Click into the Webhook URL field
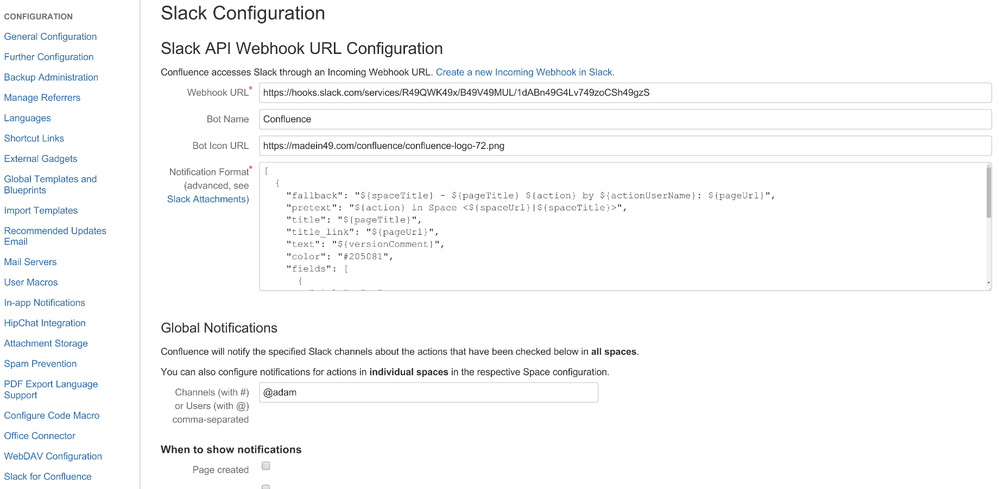Image resolution: width=999 pixels, height=489 pixels. [x=625, y=92]
